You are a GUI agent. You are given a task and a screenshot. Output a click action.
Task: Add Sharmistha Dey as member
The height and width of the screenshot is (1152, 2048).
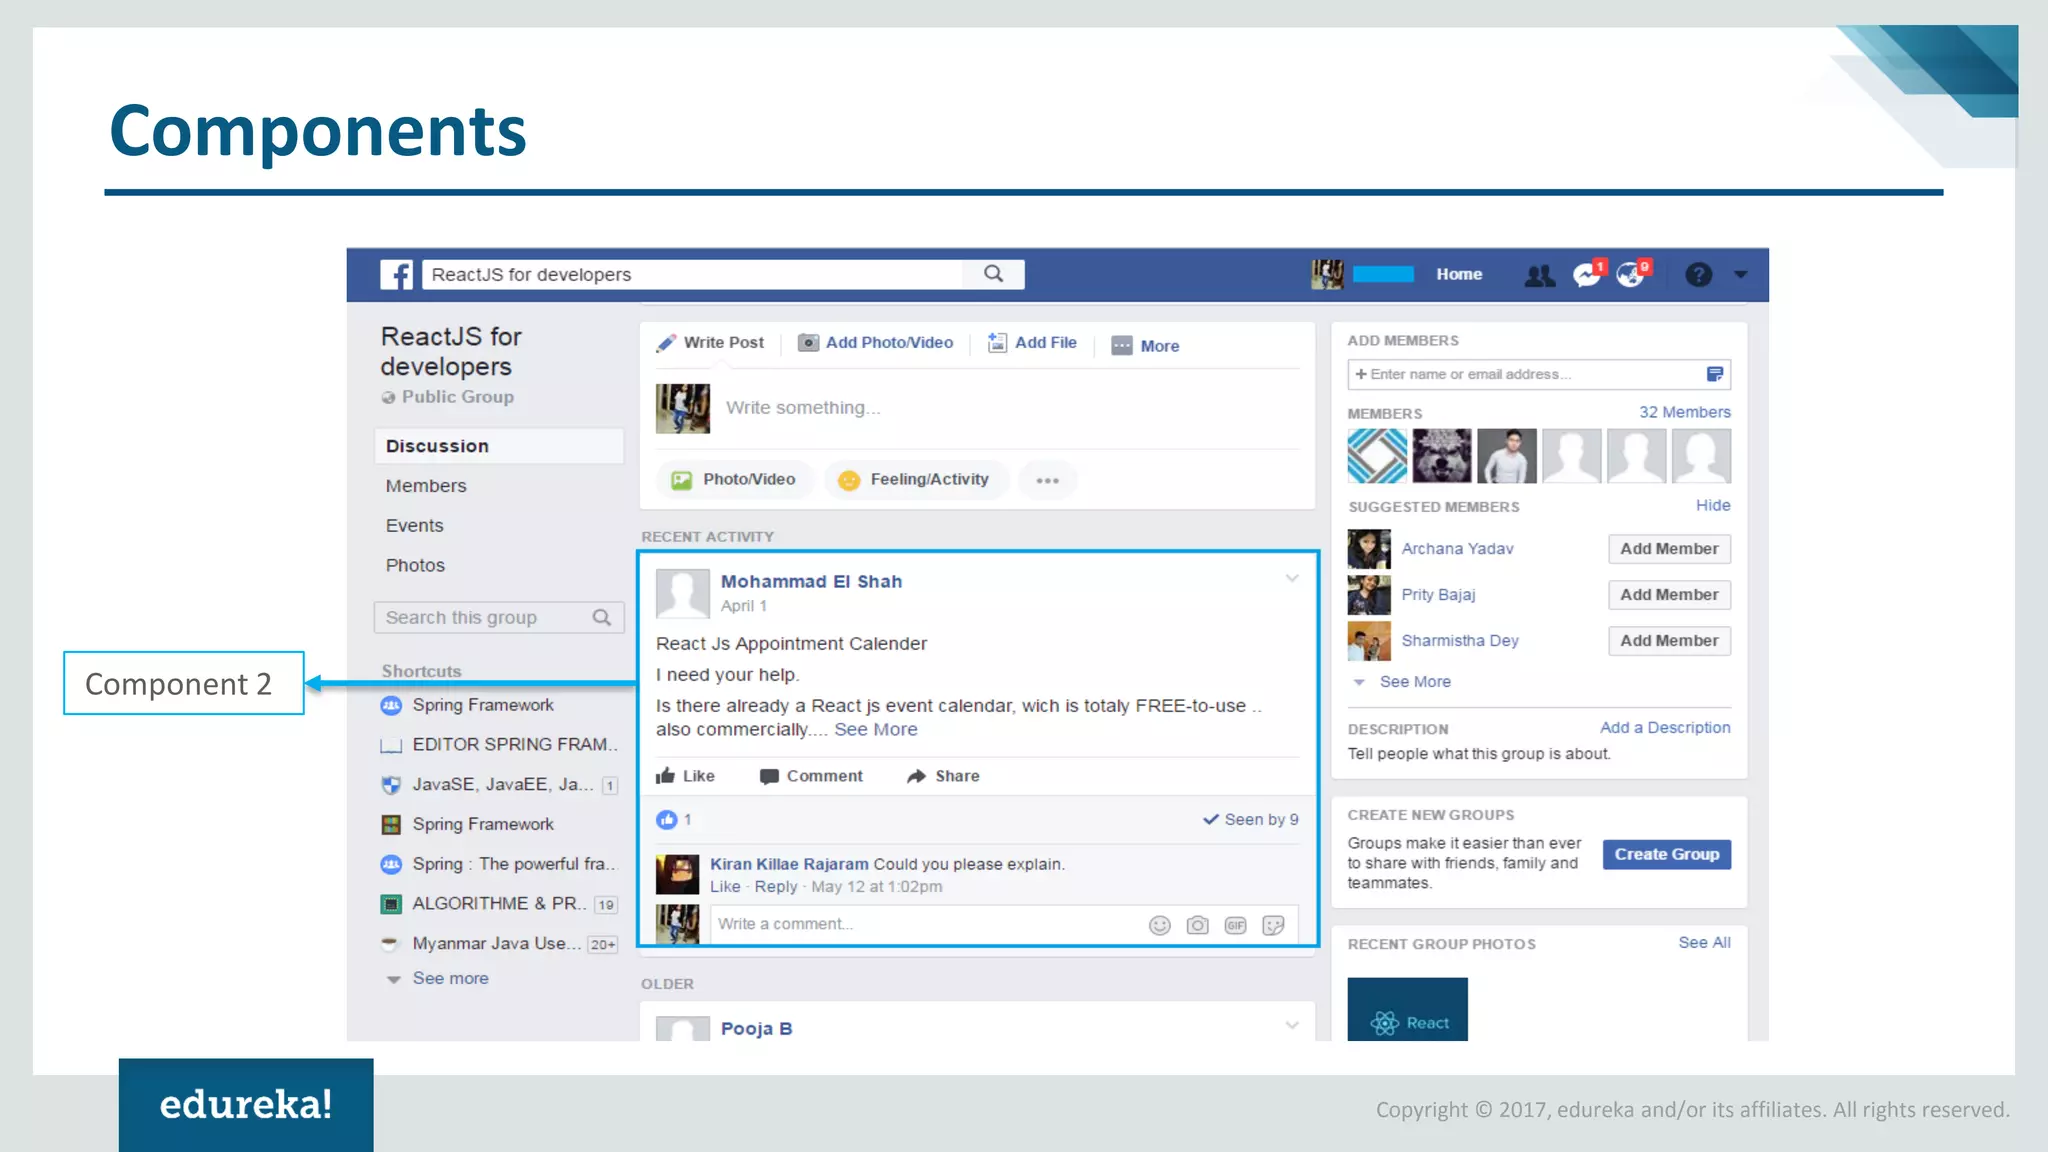1669,641
